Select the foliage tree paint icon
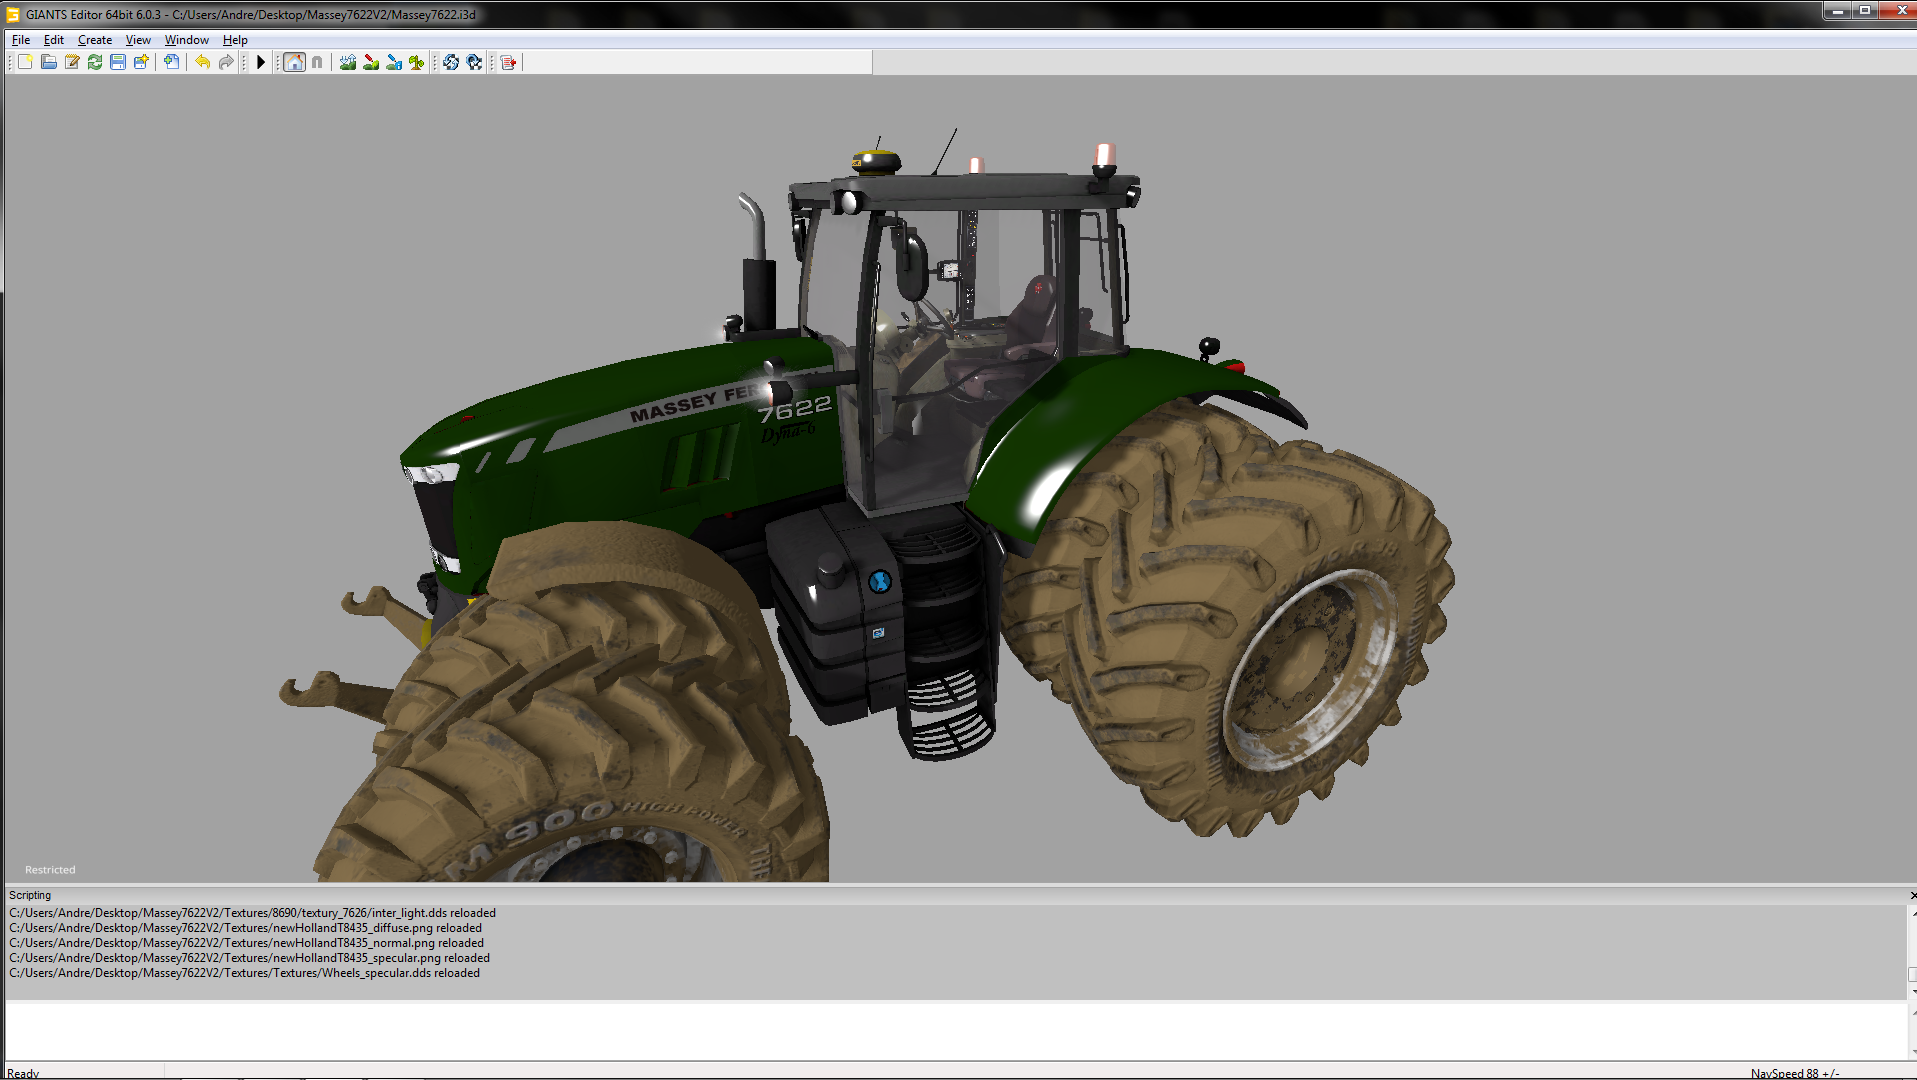The height and width of the screenshot is (1080, 1917). (417, 62)
